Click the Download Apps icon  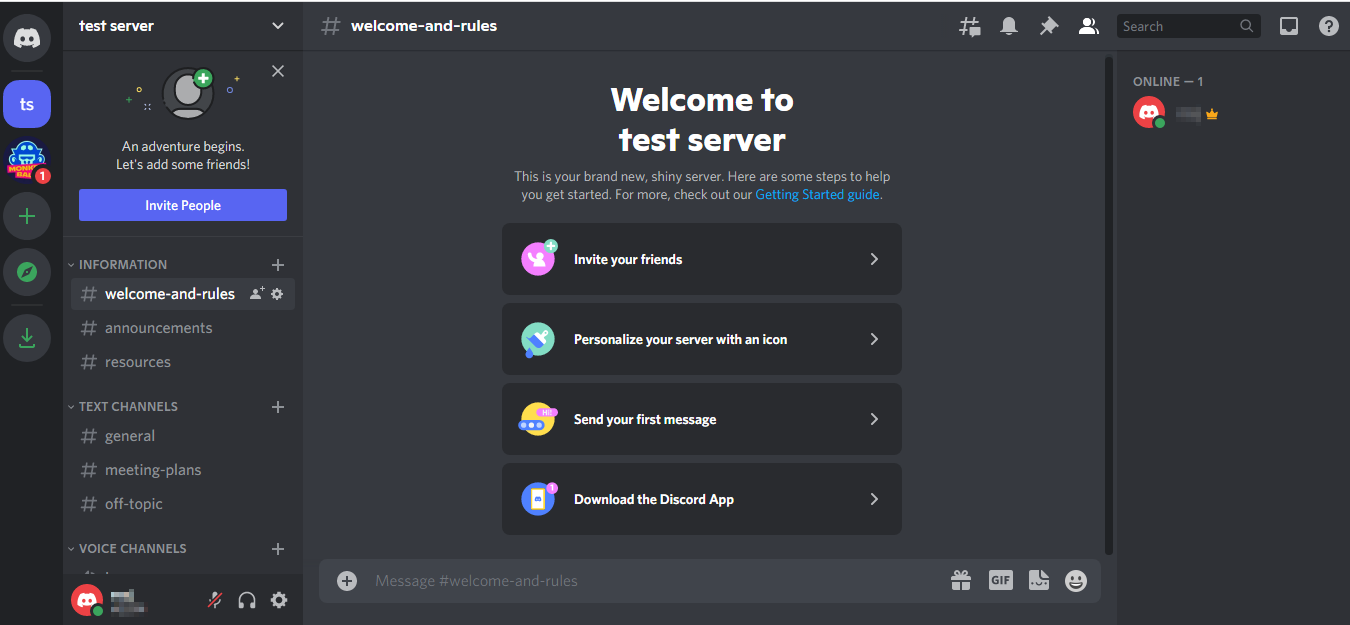(27, 338)
